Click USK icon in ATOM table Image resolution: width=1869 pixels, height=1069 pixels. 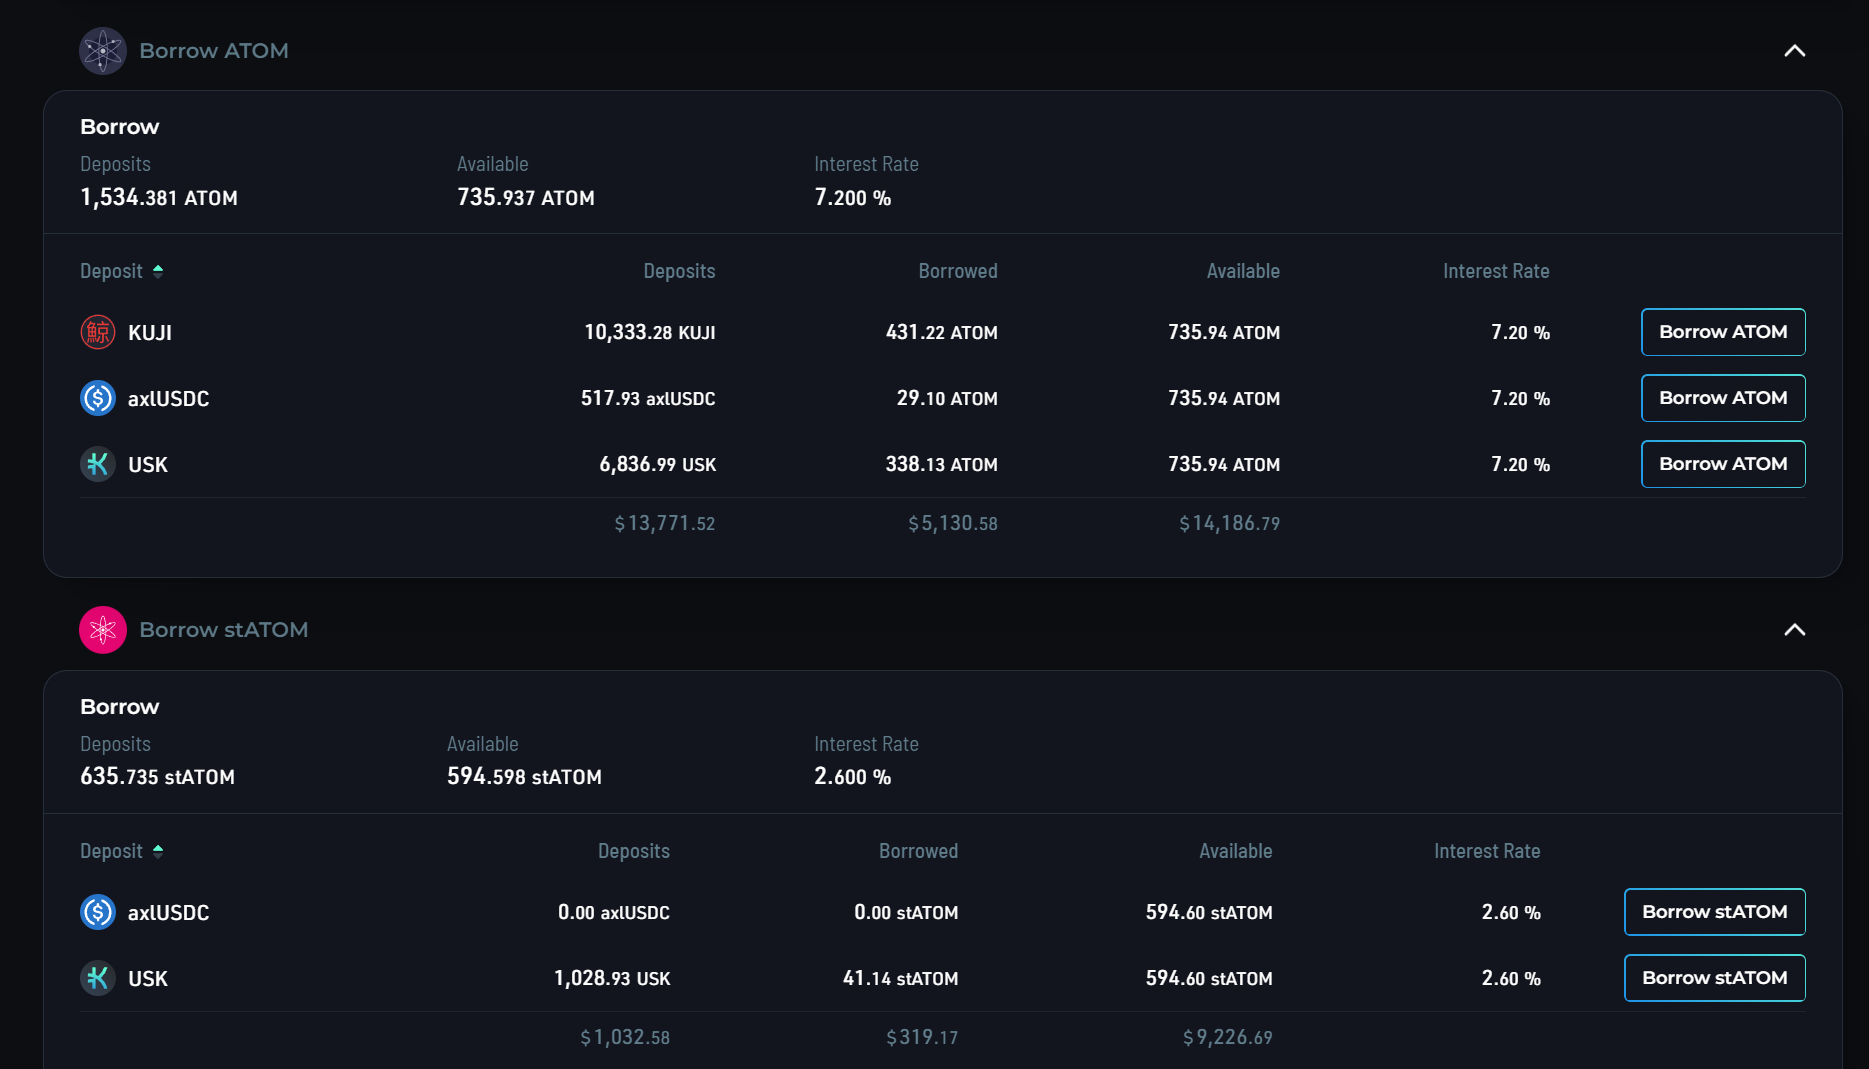pos(98,464)
